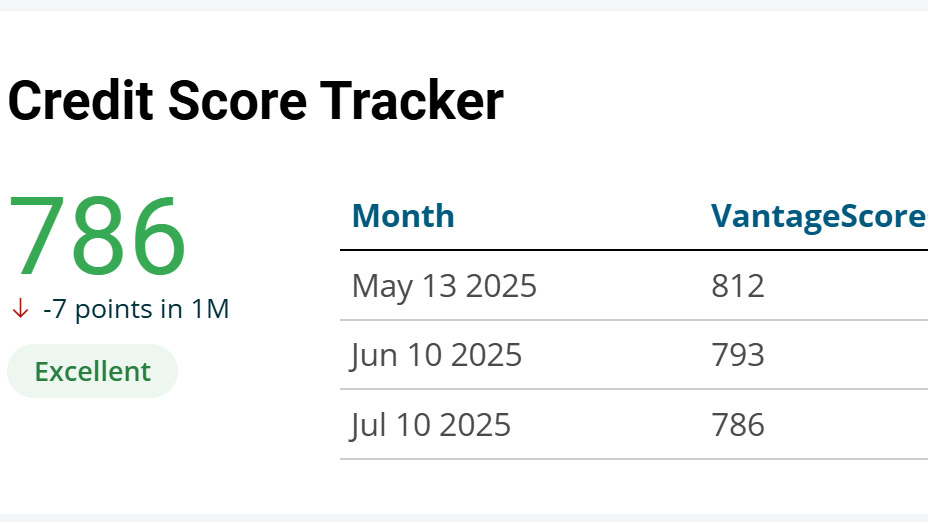This screenshot has width=928, height=522.
Task: Click the 786 value in the table
Action: [x=738, y=425]
